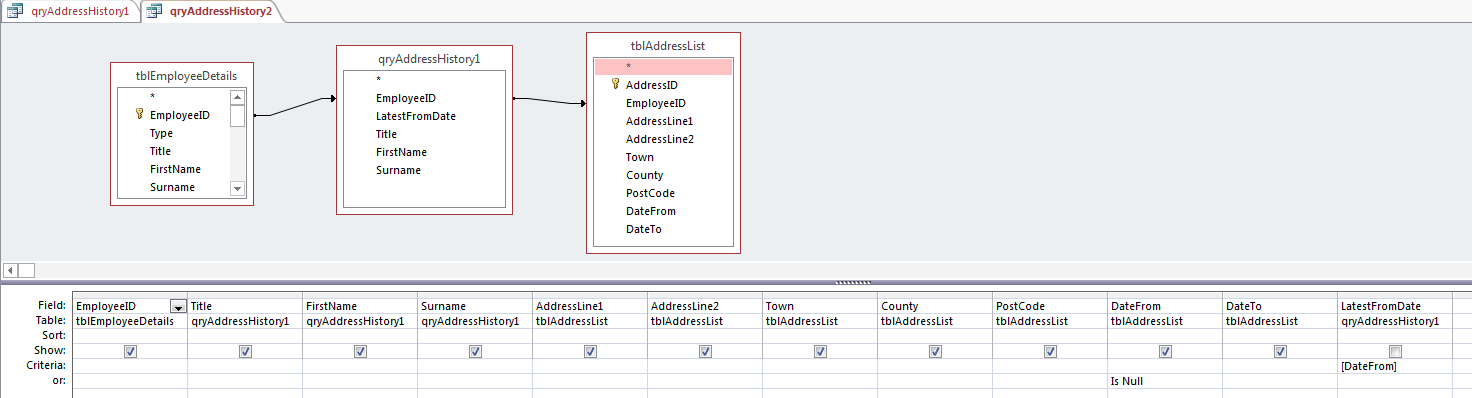
Task: Untick the Show checkbox for EmployeeID column
Action: (x=130, y=351)
